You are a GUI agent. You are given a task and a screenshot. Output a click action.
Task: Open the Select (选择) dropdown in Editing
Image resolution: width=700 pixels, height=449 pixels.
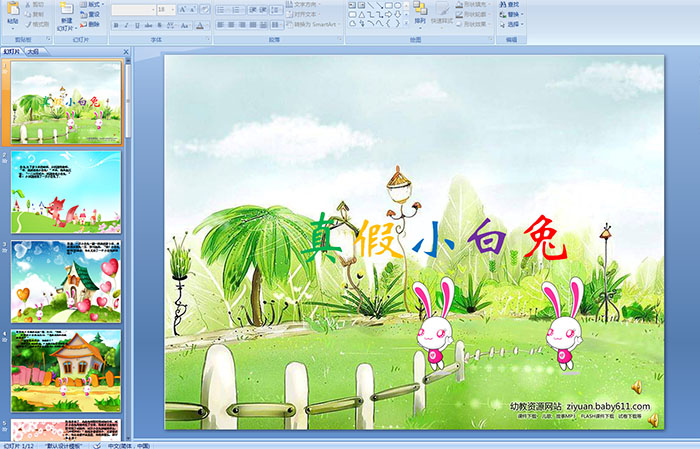(513, 25)
